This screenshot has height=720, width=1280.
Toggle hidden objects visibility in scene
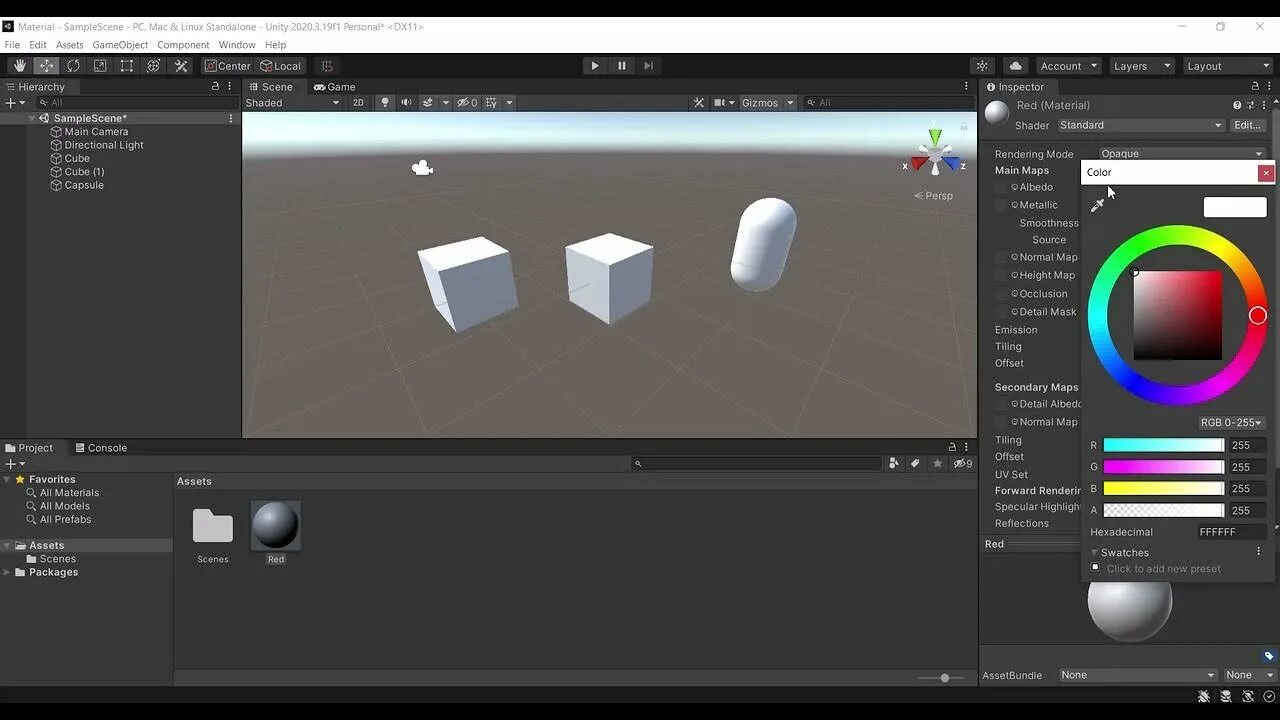[x=467, y=103]
